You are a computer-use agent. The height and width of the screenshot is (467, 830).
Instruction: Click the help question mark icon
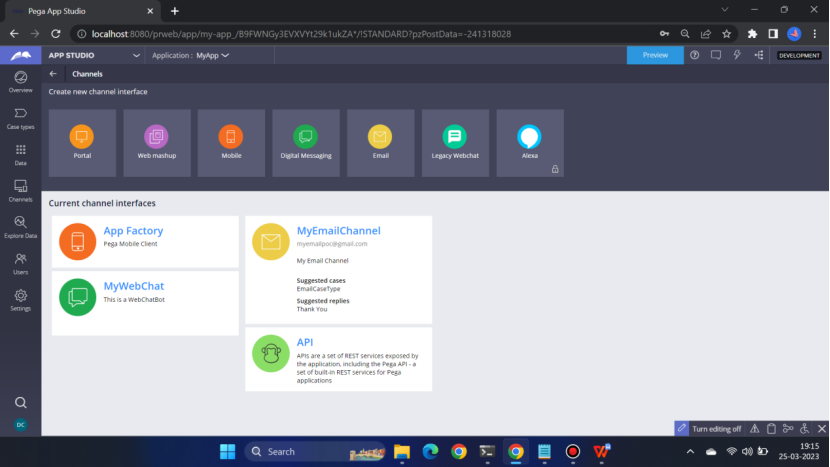click(694, 55)
